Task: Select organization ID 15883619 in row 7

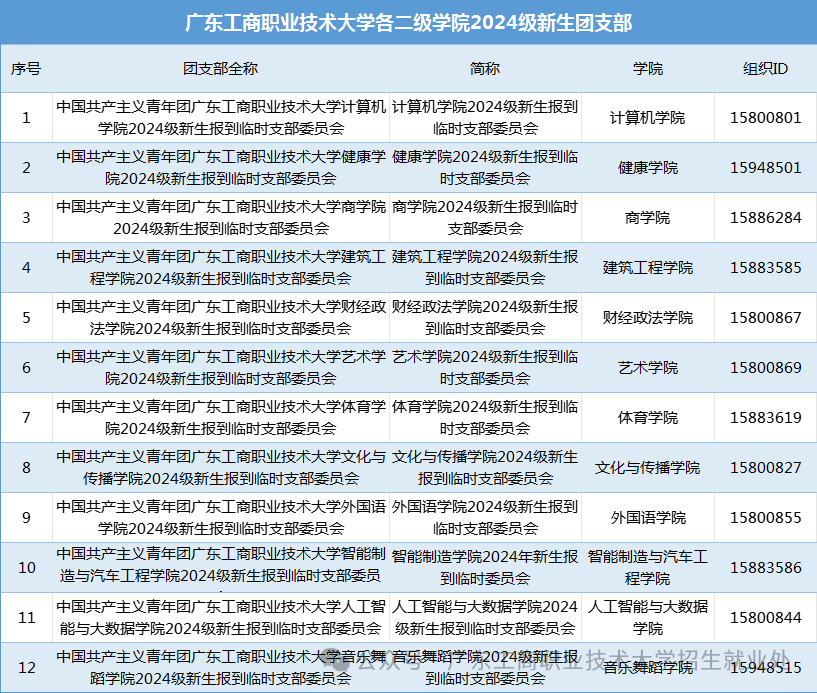Action: pyautogui.click(x=764, y=417)
